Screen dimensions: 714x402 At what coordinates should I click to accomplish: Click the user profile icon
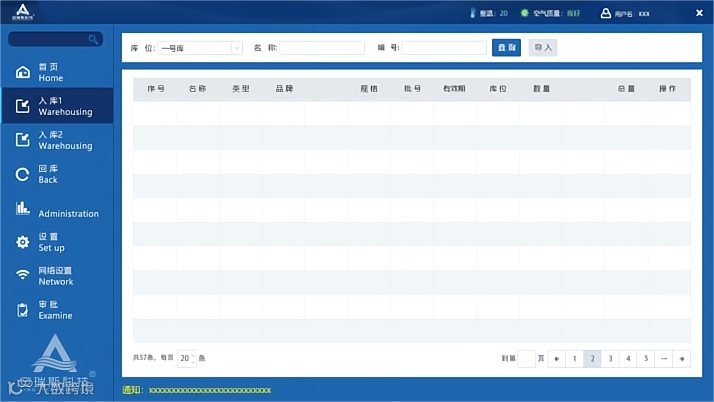[606, 13]
